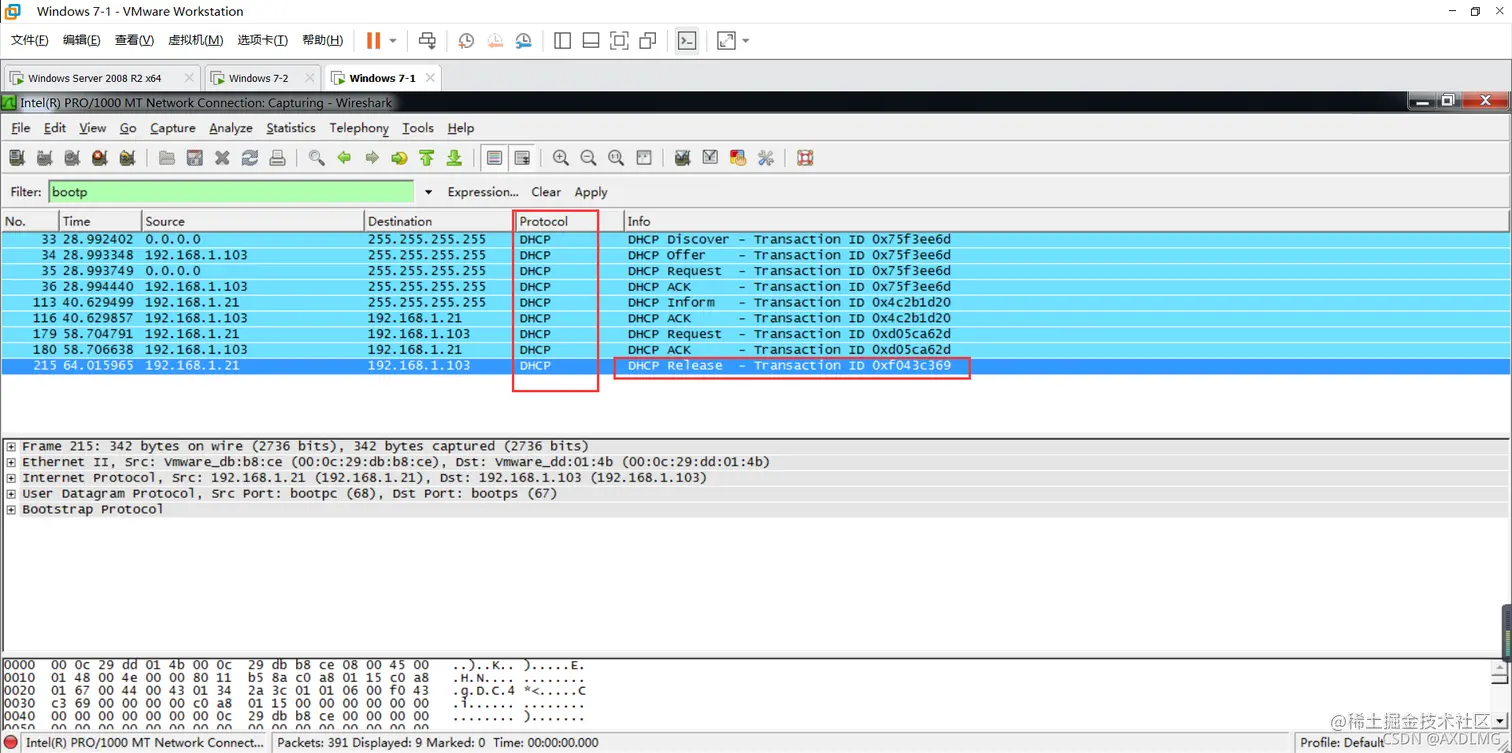Screen dimensions: 1512x753
Task: Stop the running live capture icon
Action: (99, 158)
